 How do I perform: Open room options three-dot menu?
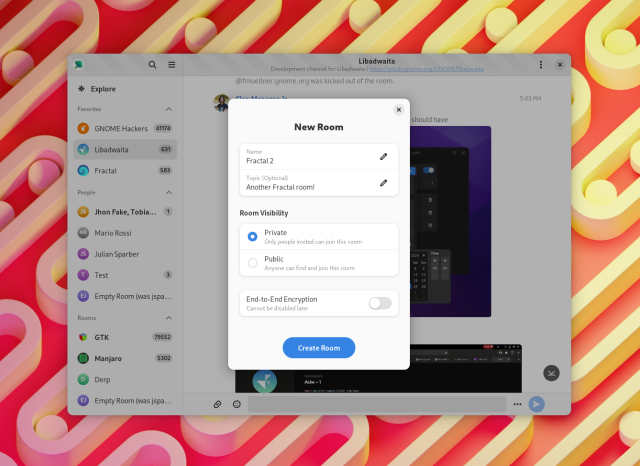click(541, 64)
